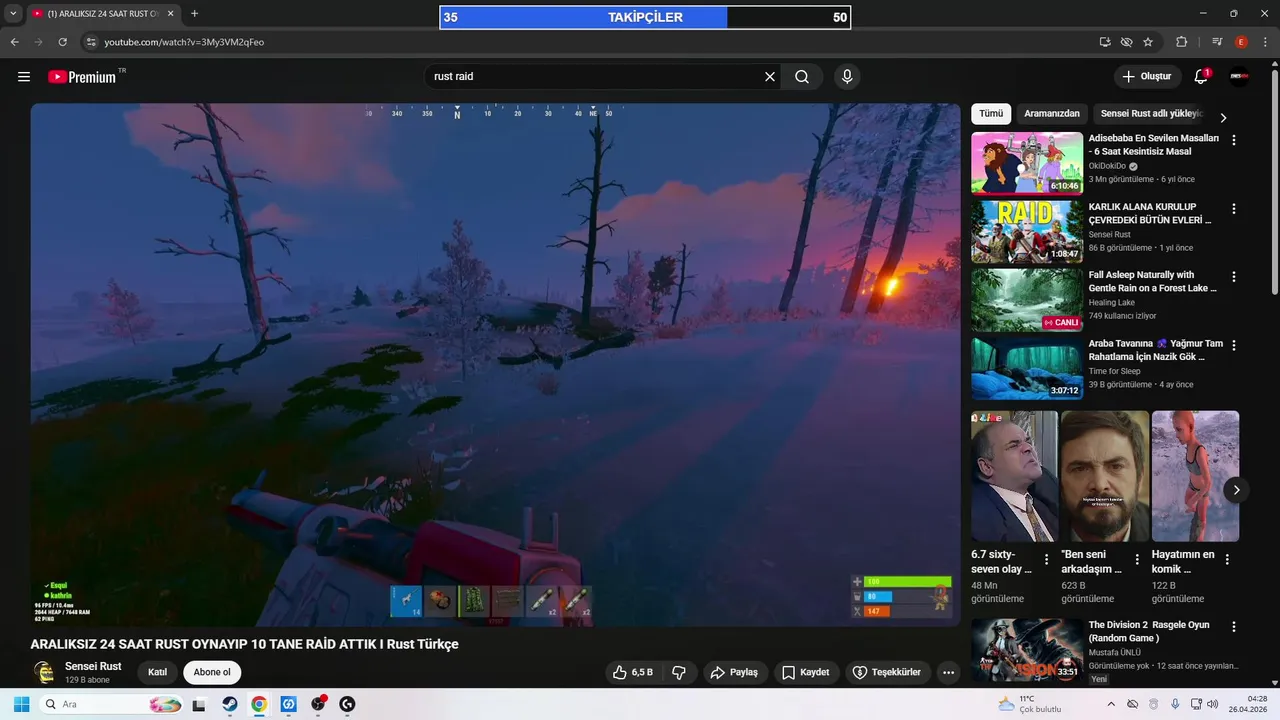Open volume control in system tray

1212,704
